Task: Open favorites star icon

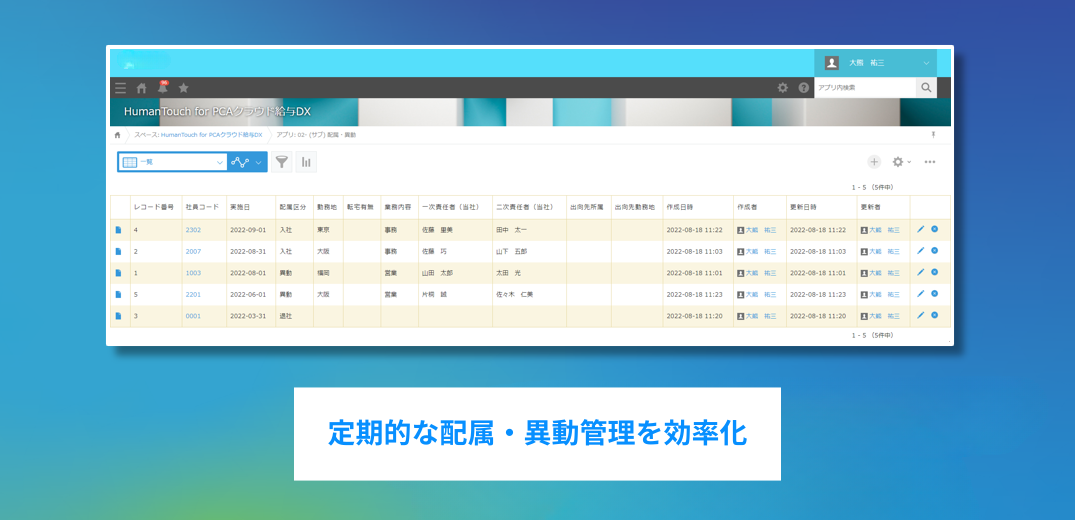Action: pyautogui.click(x=183, y=88)
